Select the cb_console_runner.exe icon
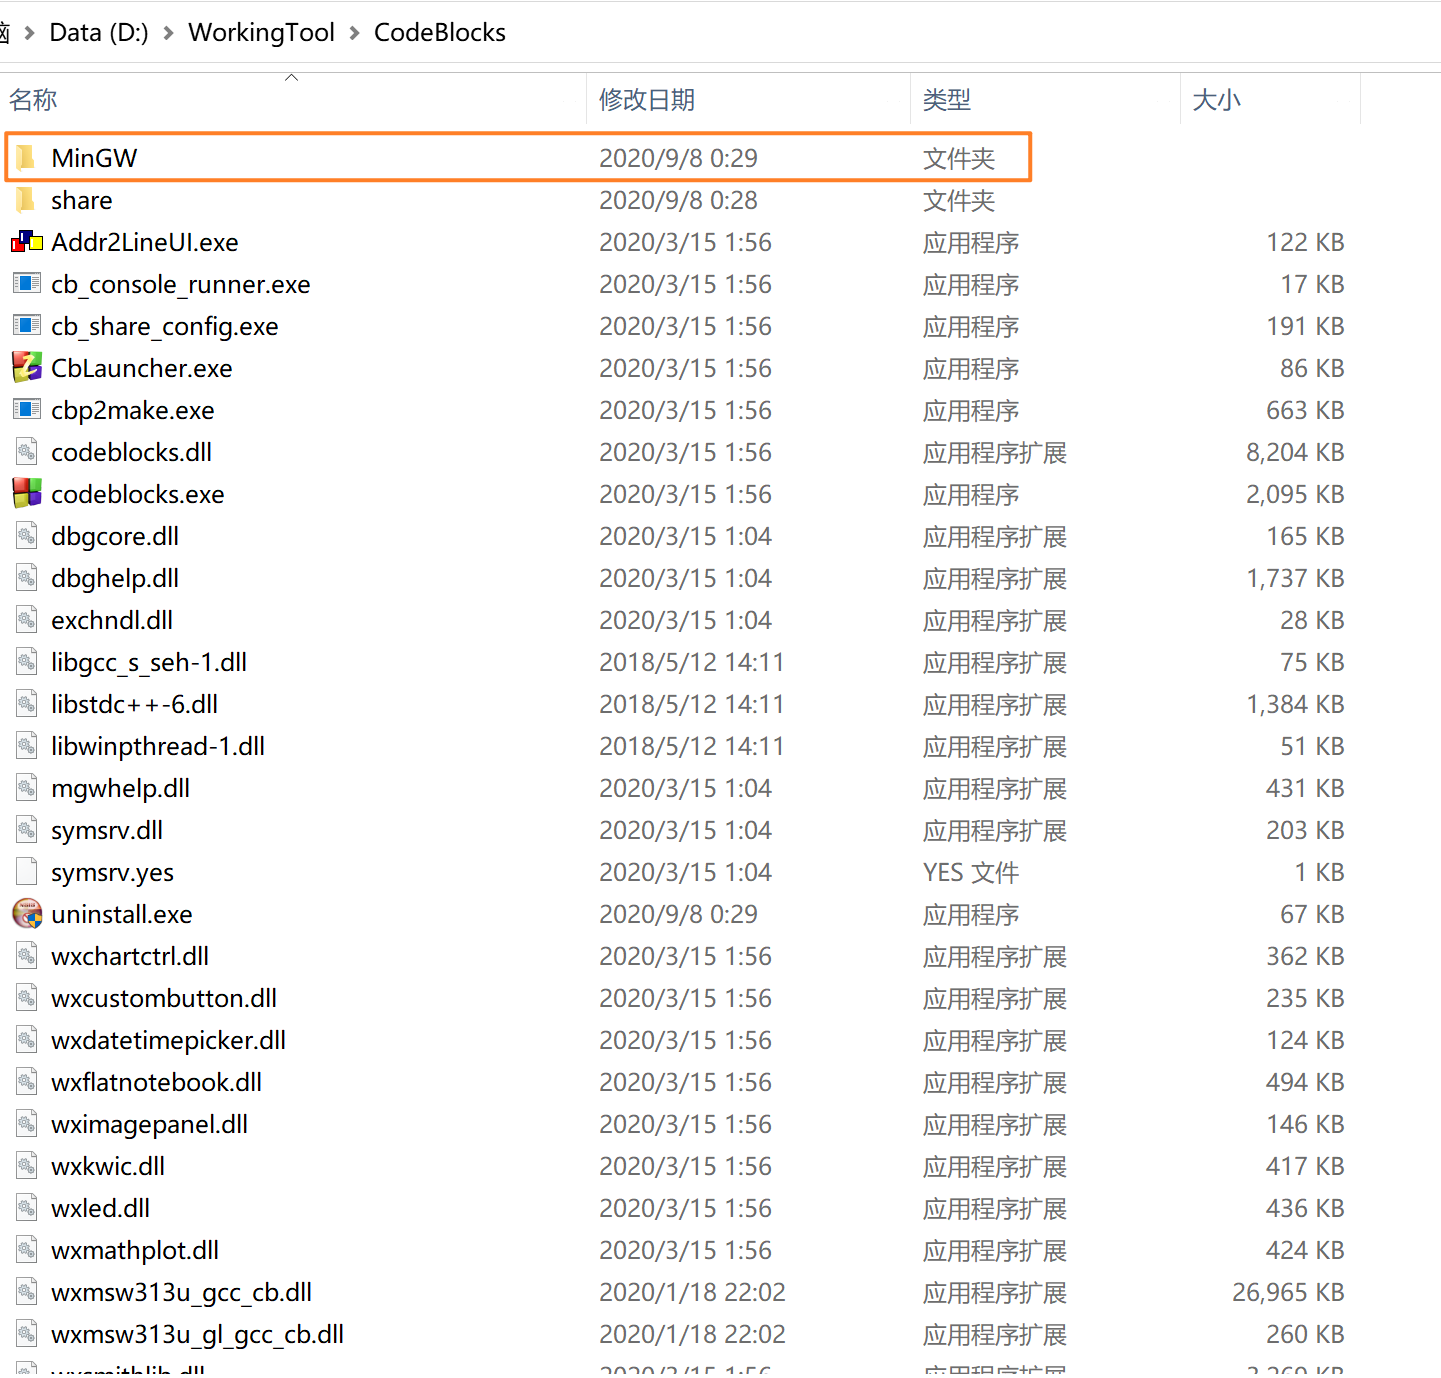This screenshot has width=1441, height=1378. click(26, 283)
